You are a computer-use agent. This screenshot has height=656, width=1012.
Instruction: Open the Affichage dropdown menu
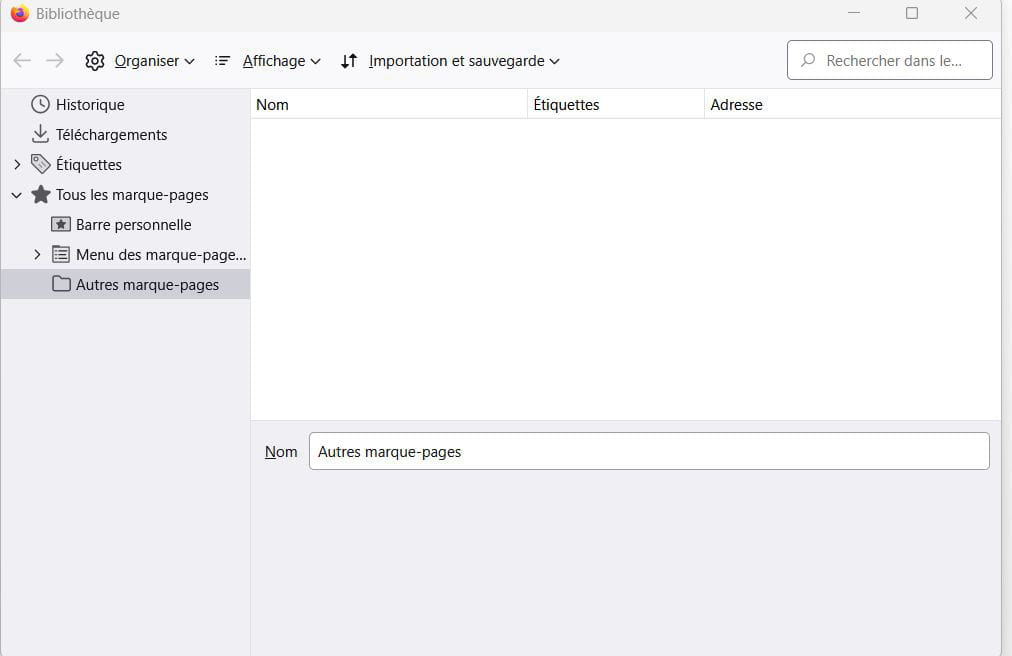268,61
